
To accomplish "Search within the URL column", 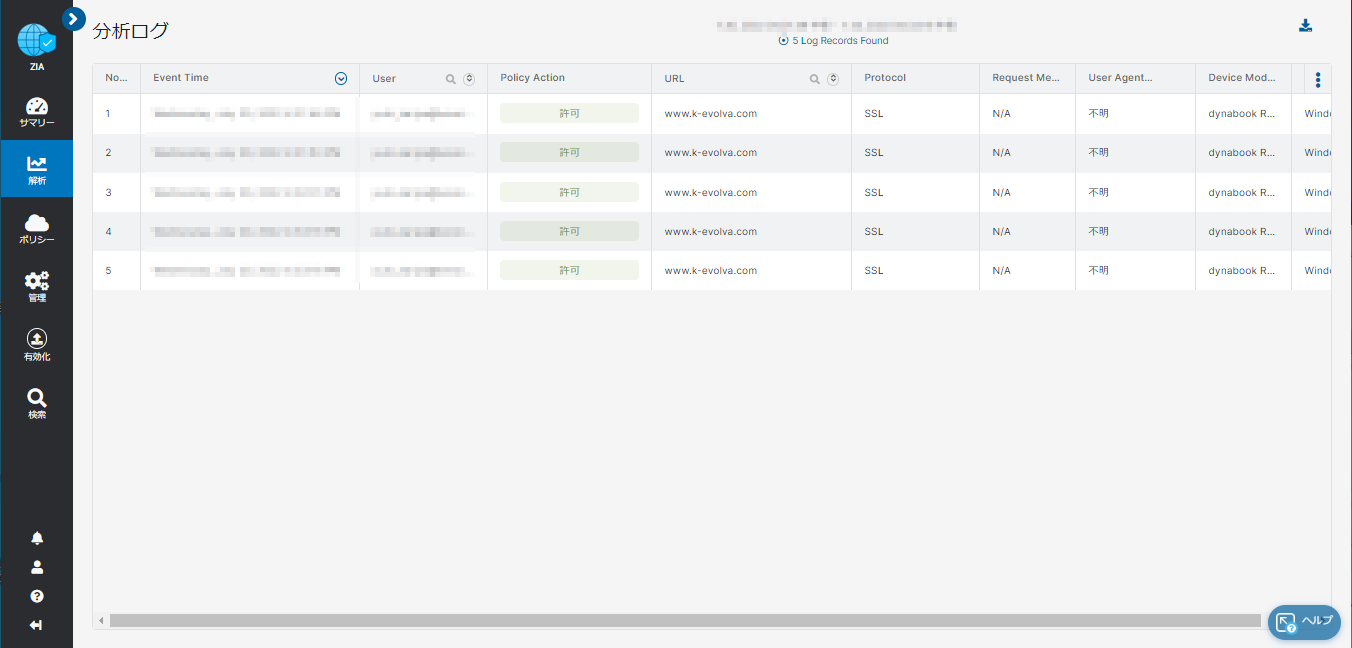I will coord(815,79).
